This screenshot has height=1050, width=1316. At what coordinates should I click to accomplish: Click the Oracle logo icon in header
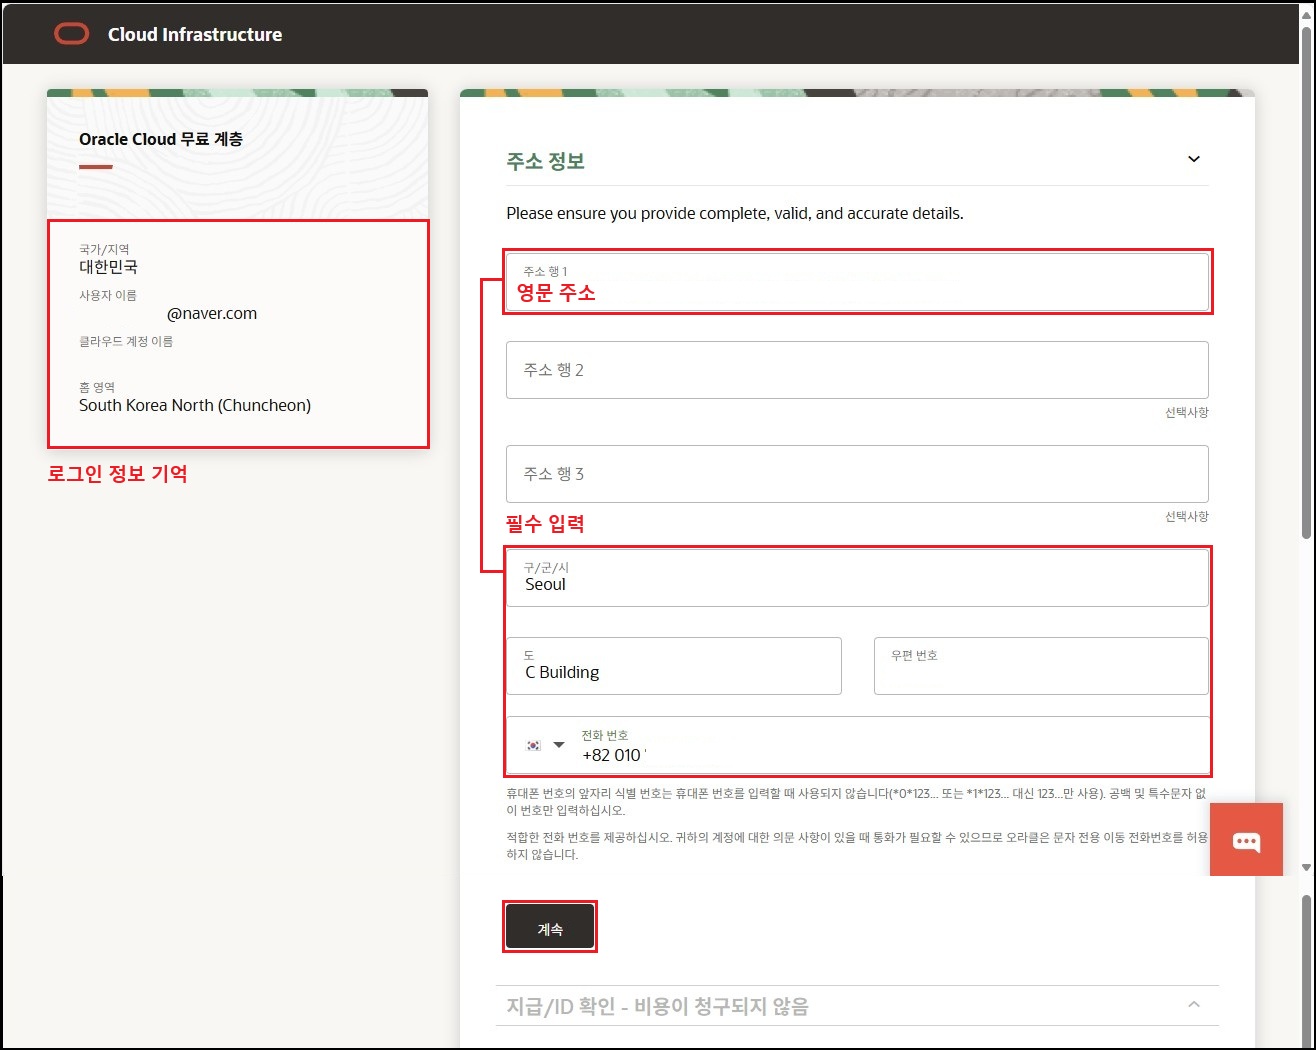point(71,34)
